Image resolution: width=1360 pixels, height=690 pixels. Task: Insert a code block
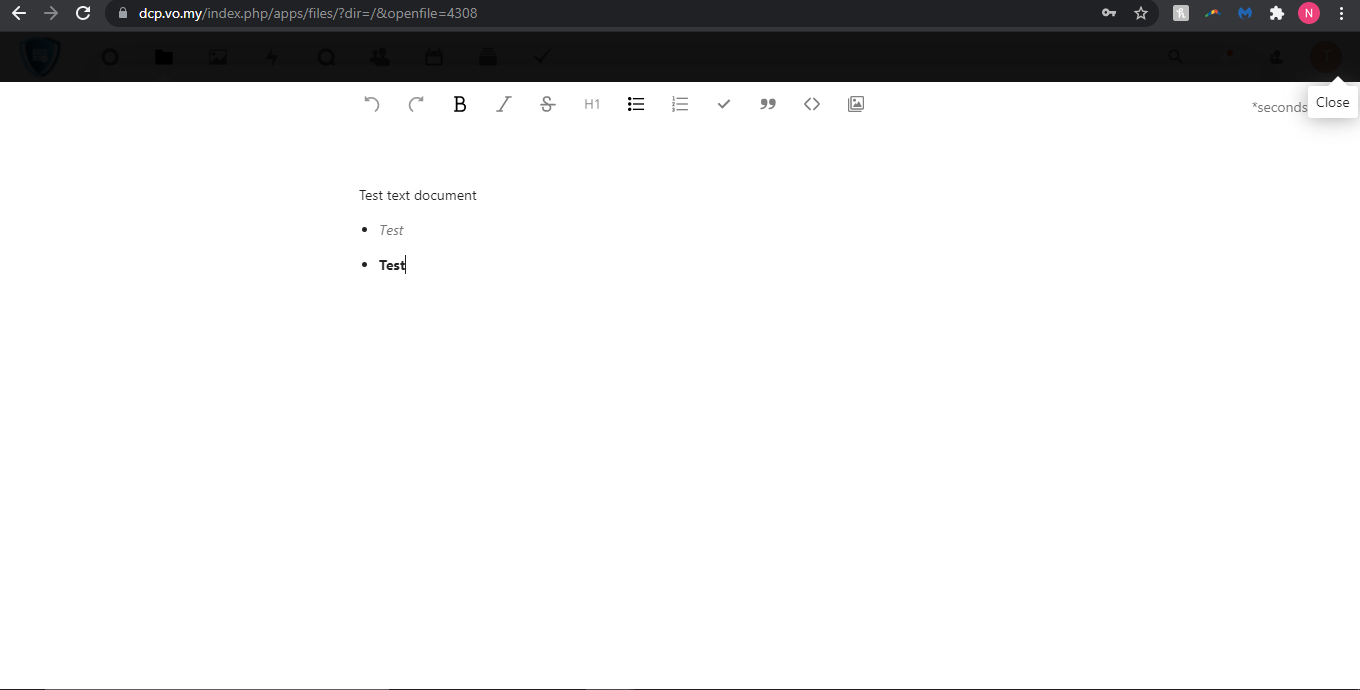(x=812, y=104)
